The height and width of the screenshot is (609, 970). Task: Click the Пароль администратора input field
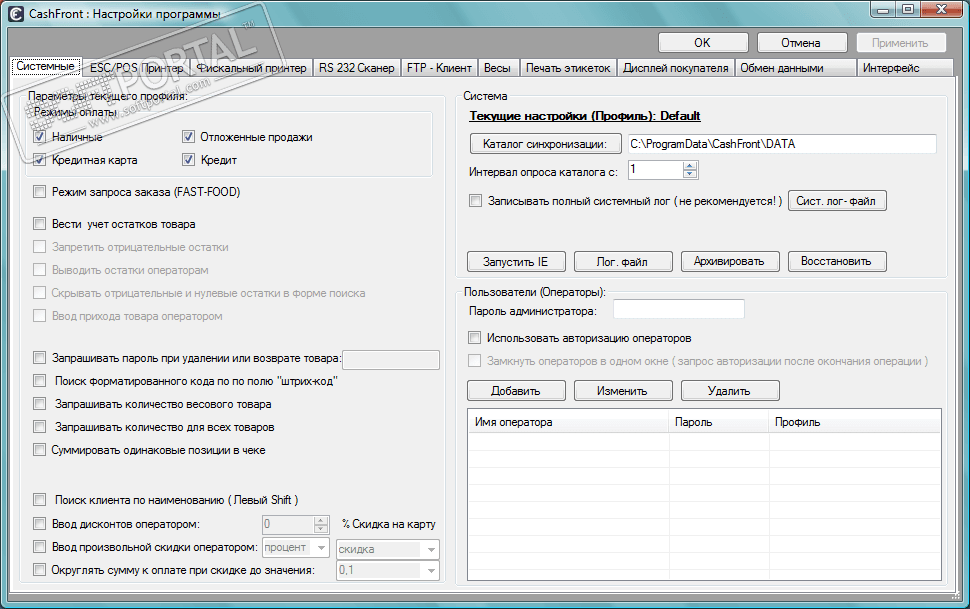click(679, 309)
